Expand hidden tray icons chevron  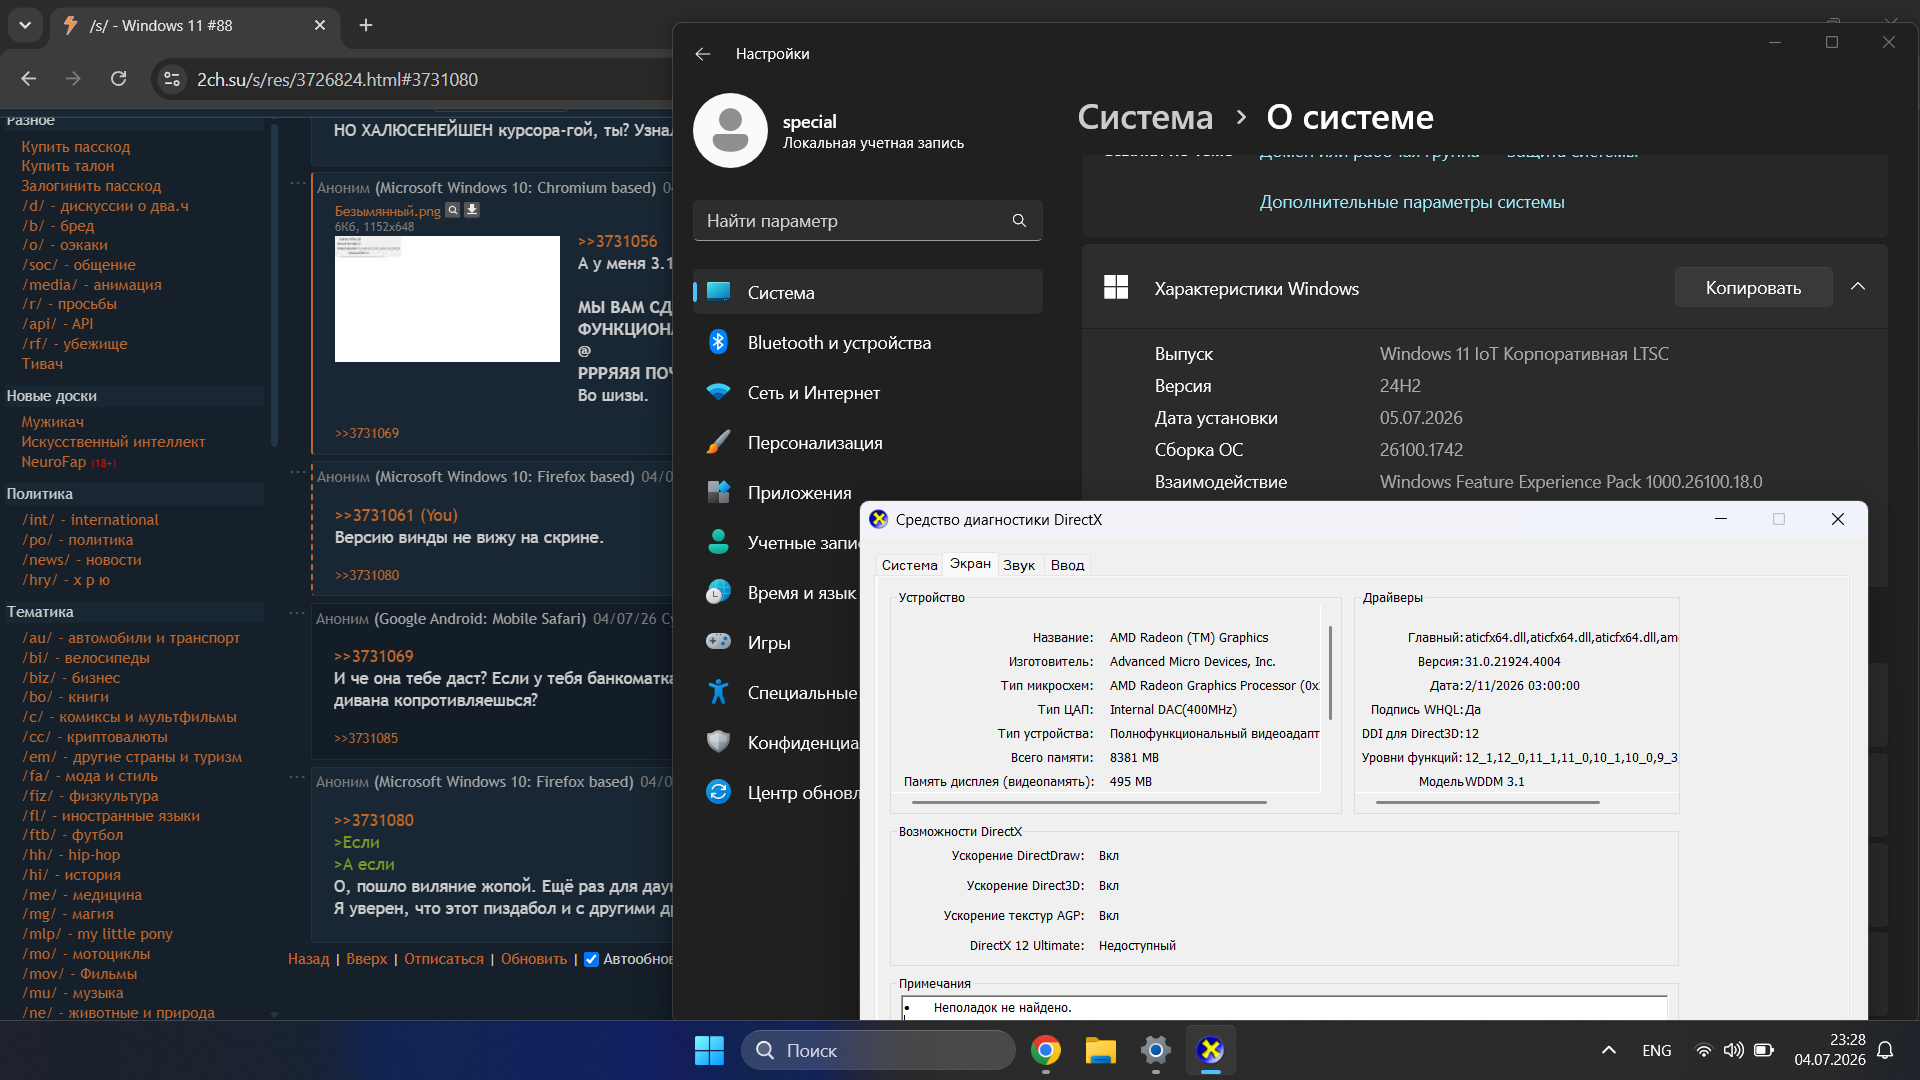point(1609,1050)
